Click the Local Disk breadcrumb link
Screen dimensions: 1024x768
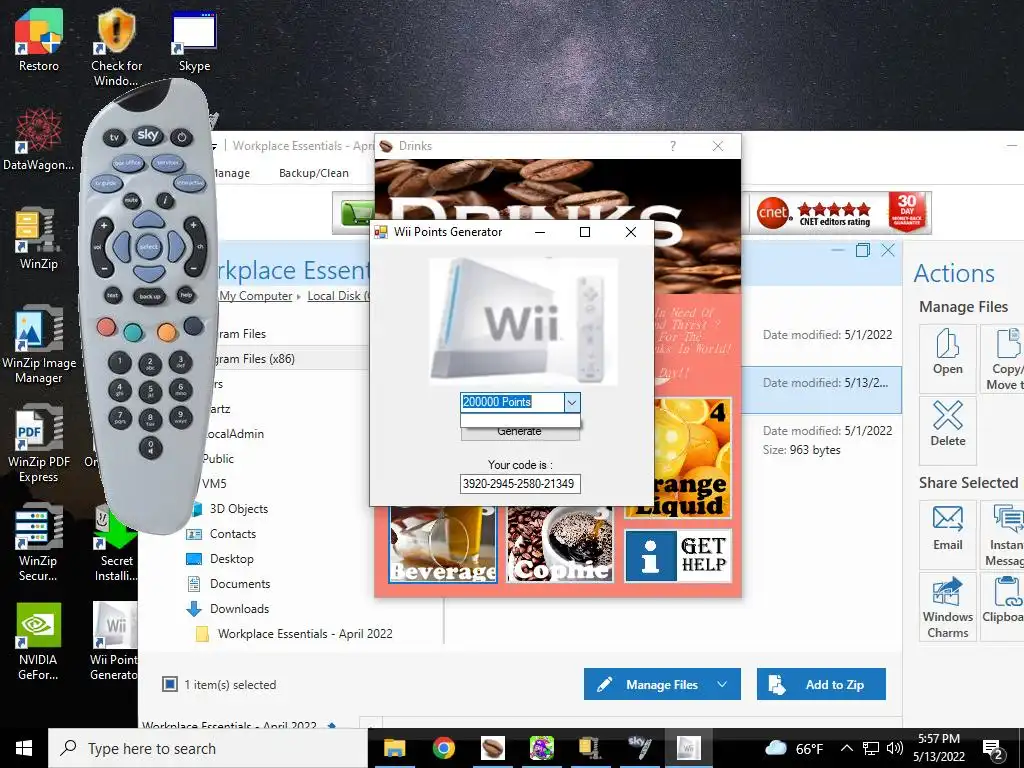(338, 296)
